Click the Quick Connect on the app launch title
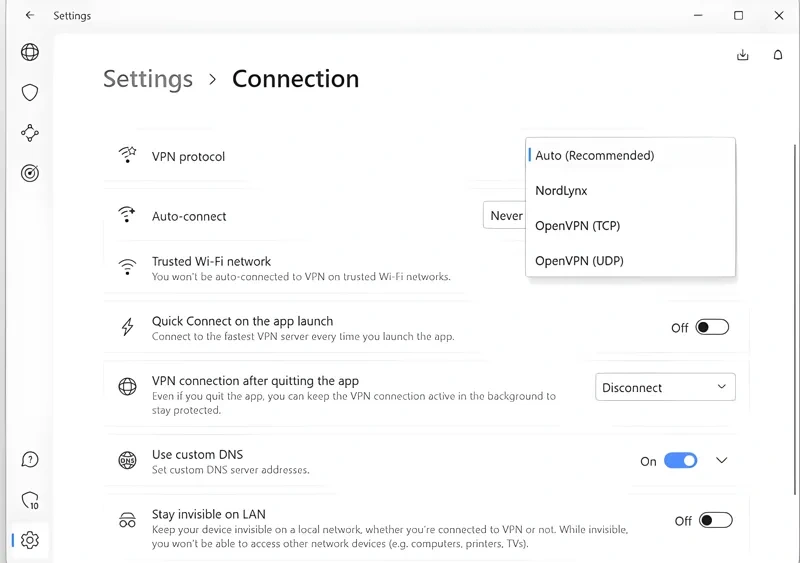800x563 pixels. tap(242, 321)
